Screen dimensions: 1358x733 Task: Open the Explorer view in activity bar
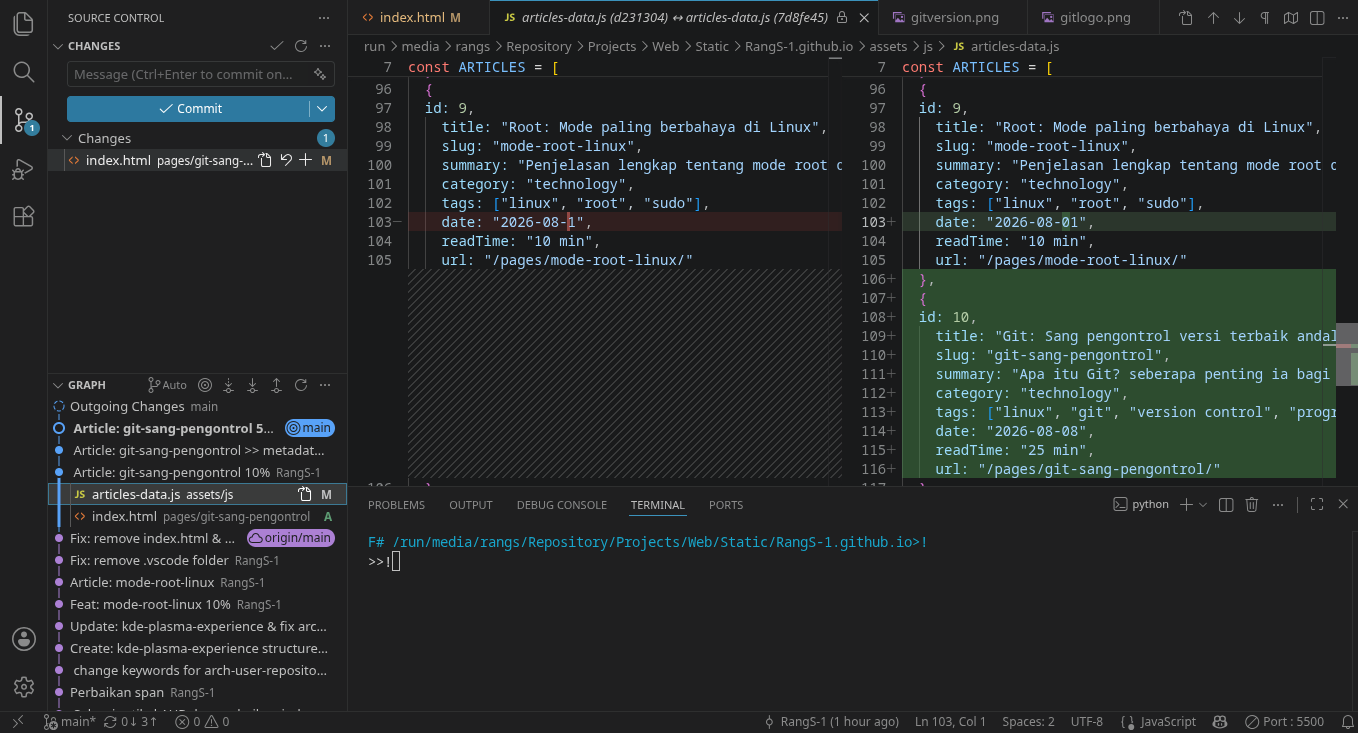pos(23,24)
